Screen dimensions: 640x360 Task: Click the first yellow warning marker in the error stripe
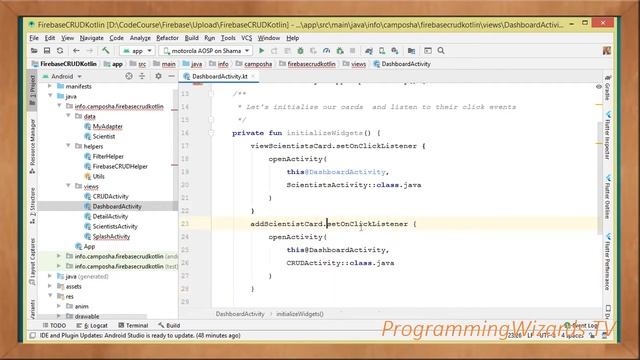click(599, 105)
